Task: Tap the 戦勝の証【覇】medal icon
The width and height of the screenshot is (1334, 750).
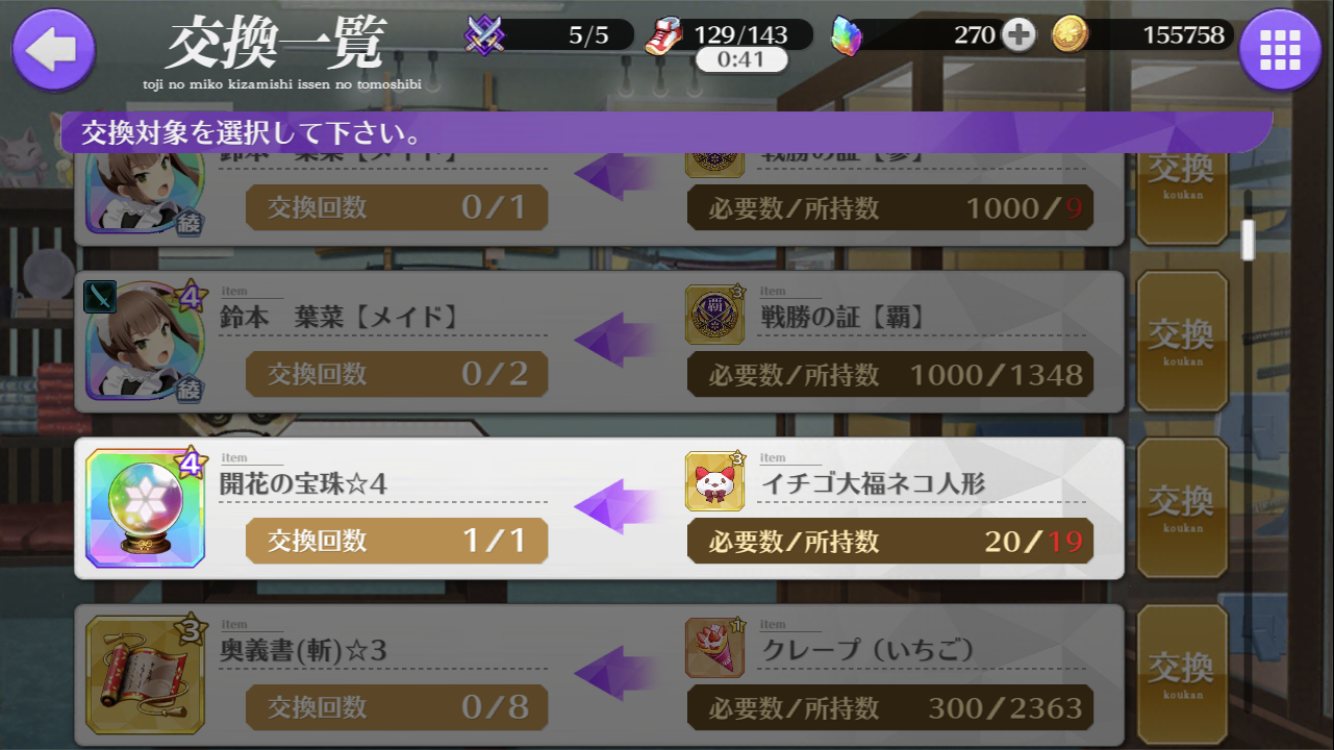Action: (x=715, y=315)
